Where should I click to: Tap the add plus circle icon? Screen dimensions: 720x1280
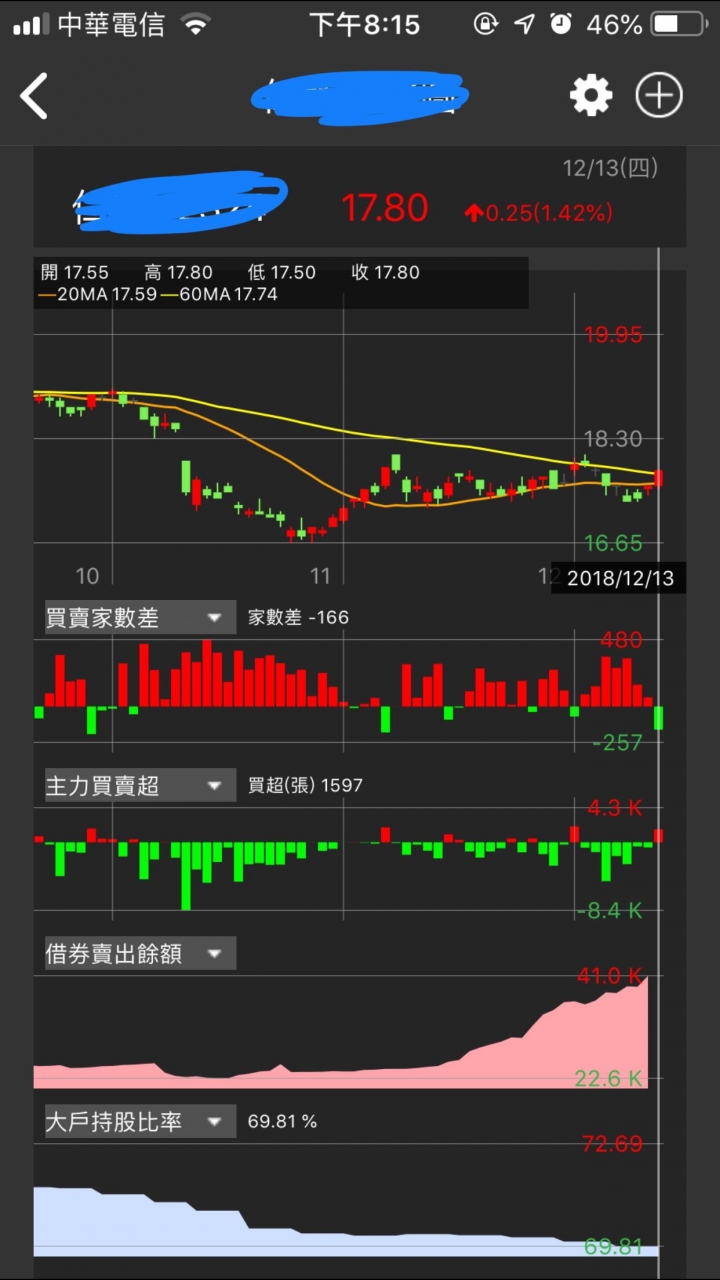pyautogui.click(x=659, y=96)
